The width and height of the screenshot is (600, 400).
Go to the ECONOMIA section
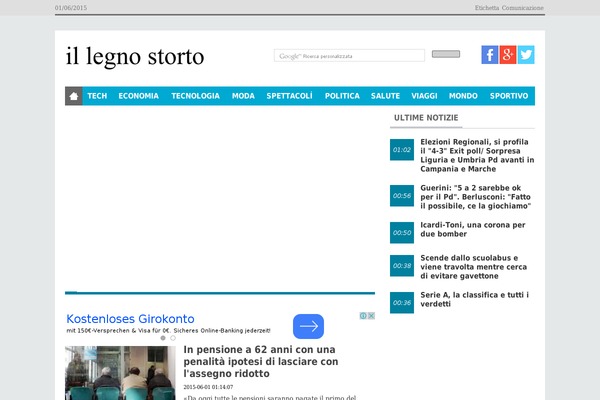pos(138,96)
